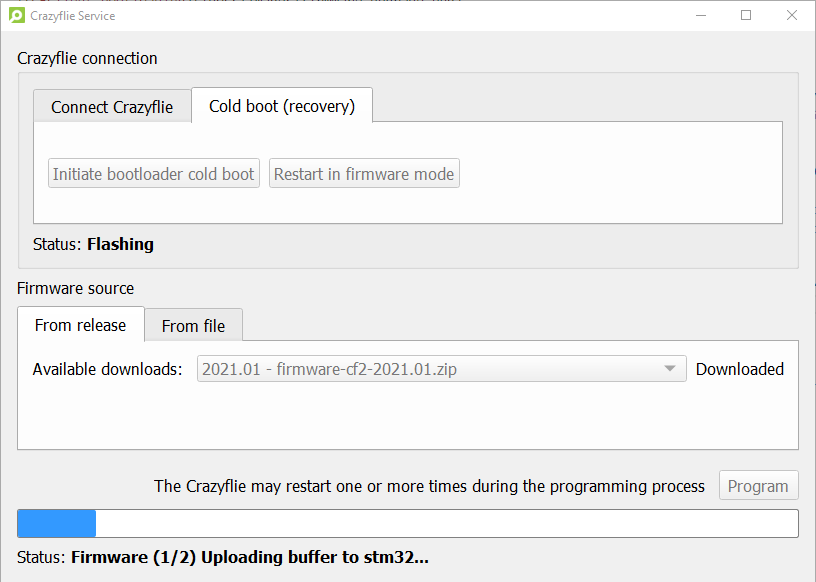The height and width of the screenshot is (582, 816).
Task: Switch to the Connect Crazyflie tab
Action: tap(112, 107)
